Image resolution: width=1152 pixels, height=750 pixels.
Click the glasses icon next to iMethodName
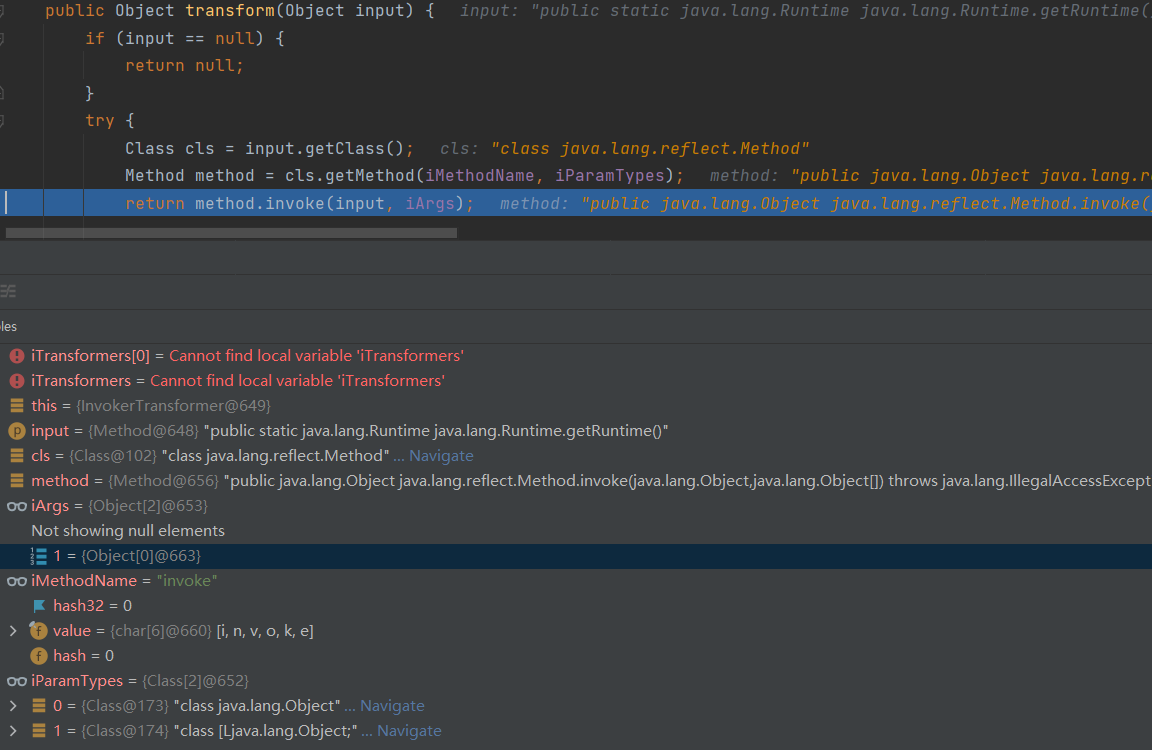pos(16,581)
